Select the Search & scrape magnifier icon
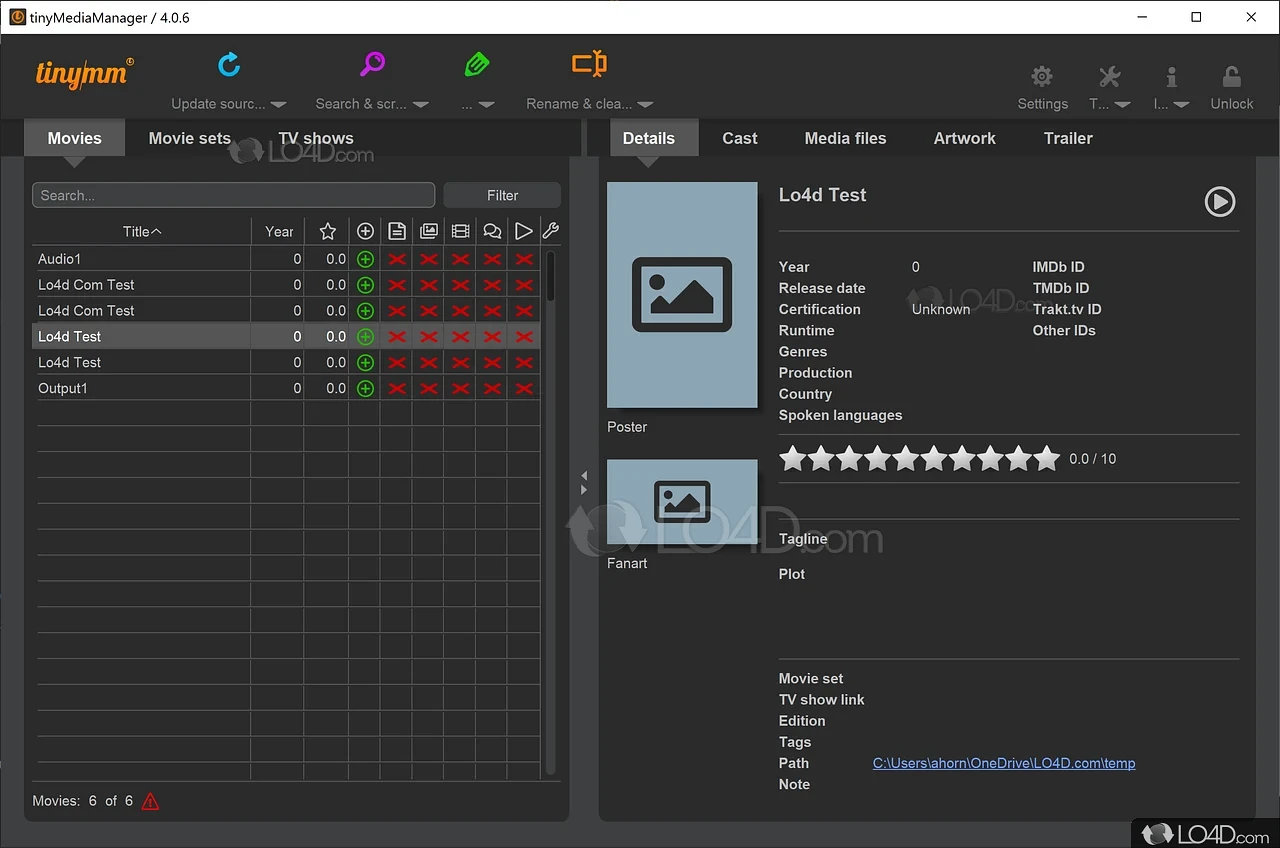Image resolution: width=1280 pixels, height=848 pixels. 373,63
